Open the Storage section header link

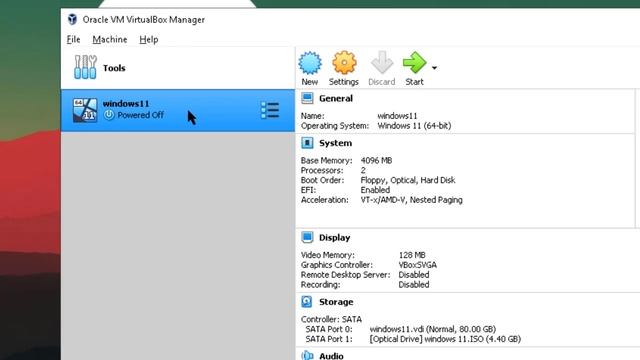[336, 302]
